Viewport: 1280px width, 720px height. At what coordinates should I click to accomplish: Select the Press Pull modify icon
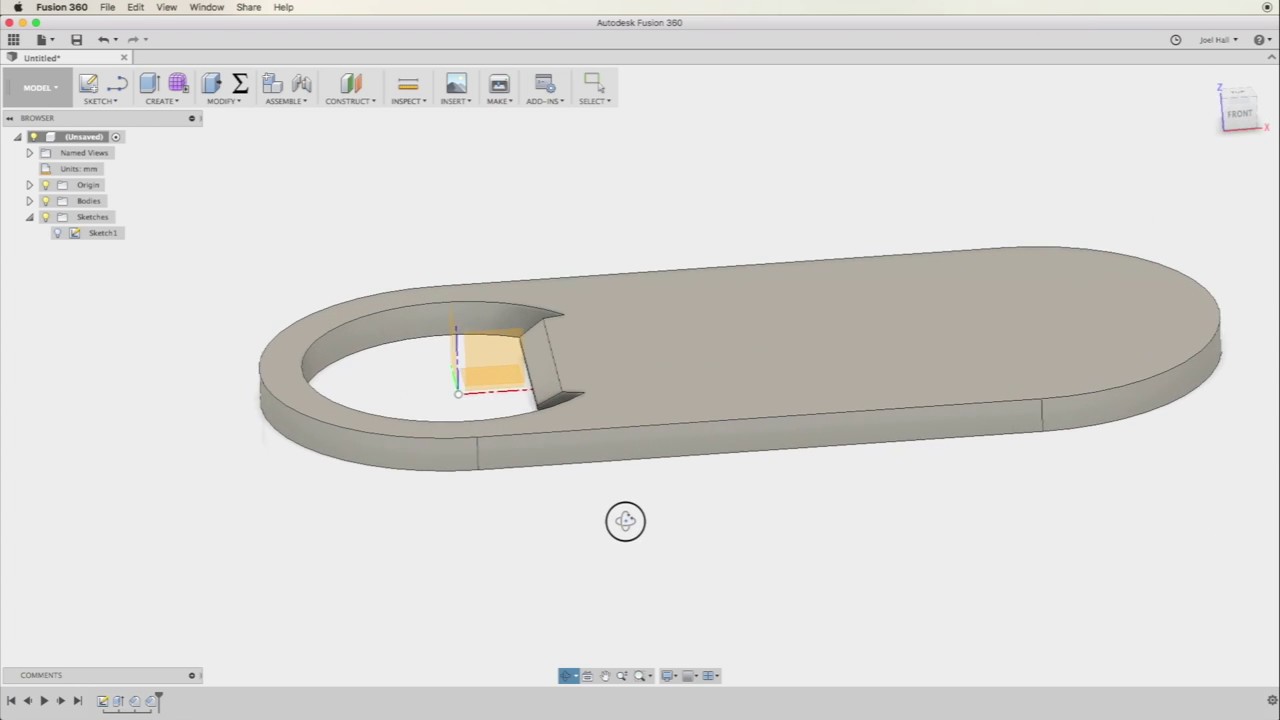(211, 84)
